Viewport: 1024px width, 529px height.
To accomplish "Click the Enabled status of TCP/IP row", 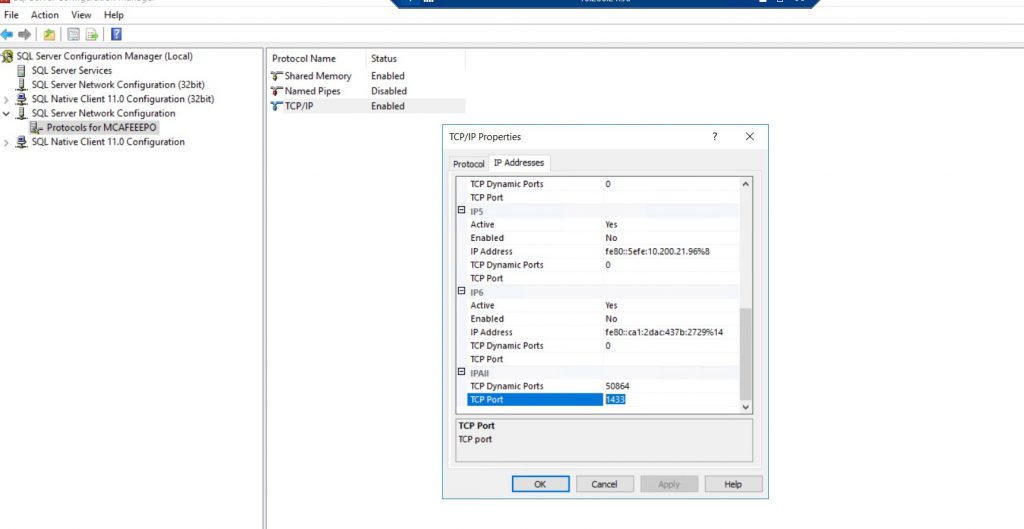I will tap(388, 106).
